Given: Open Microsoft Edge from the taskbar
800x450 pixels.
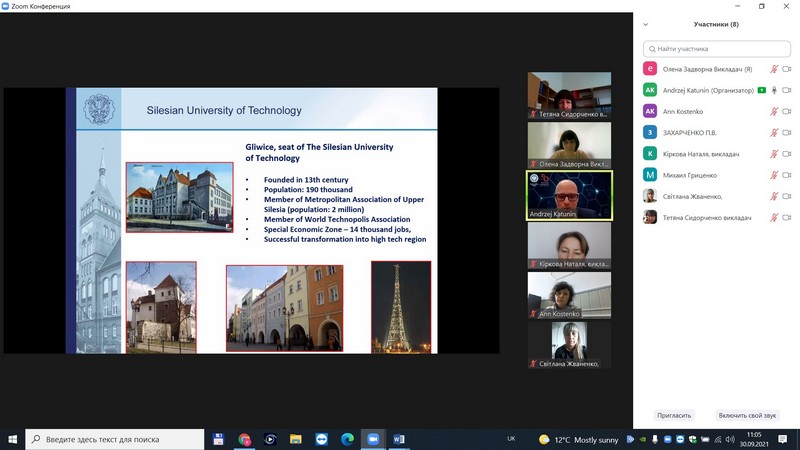Looking at the screenshot, I should pos(347,438).
